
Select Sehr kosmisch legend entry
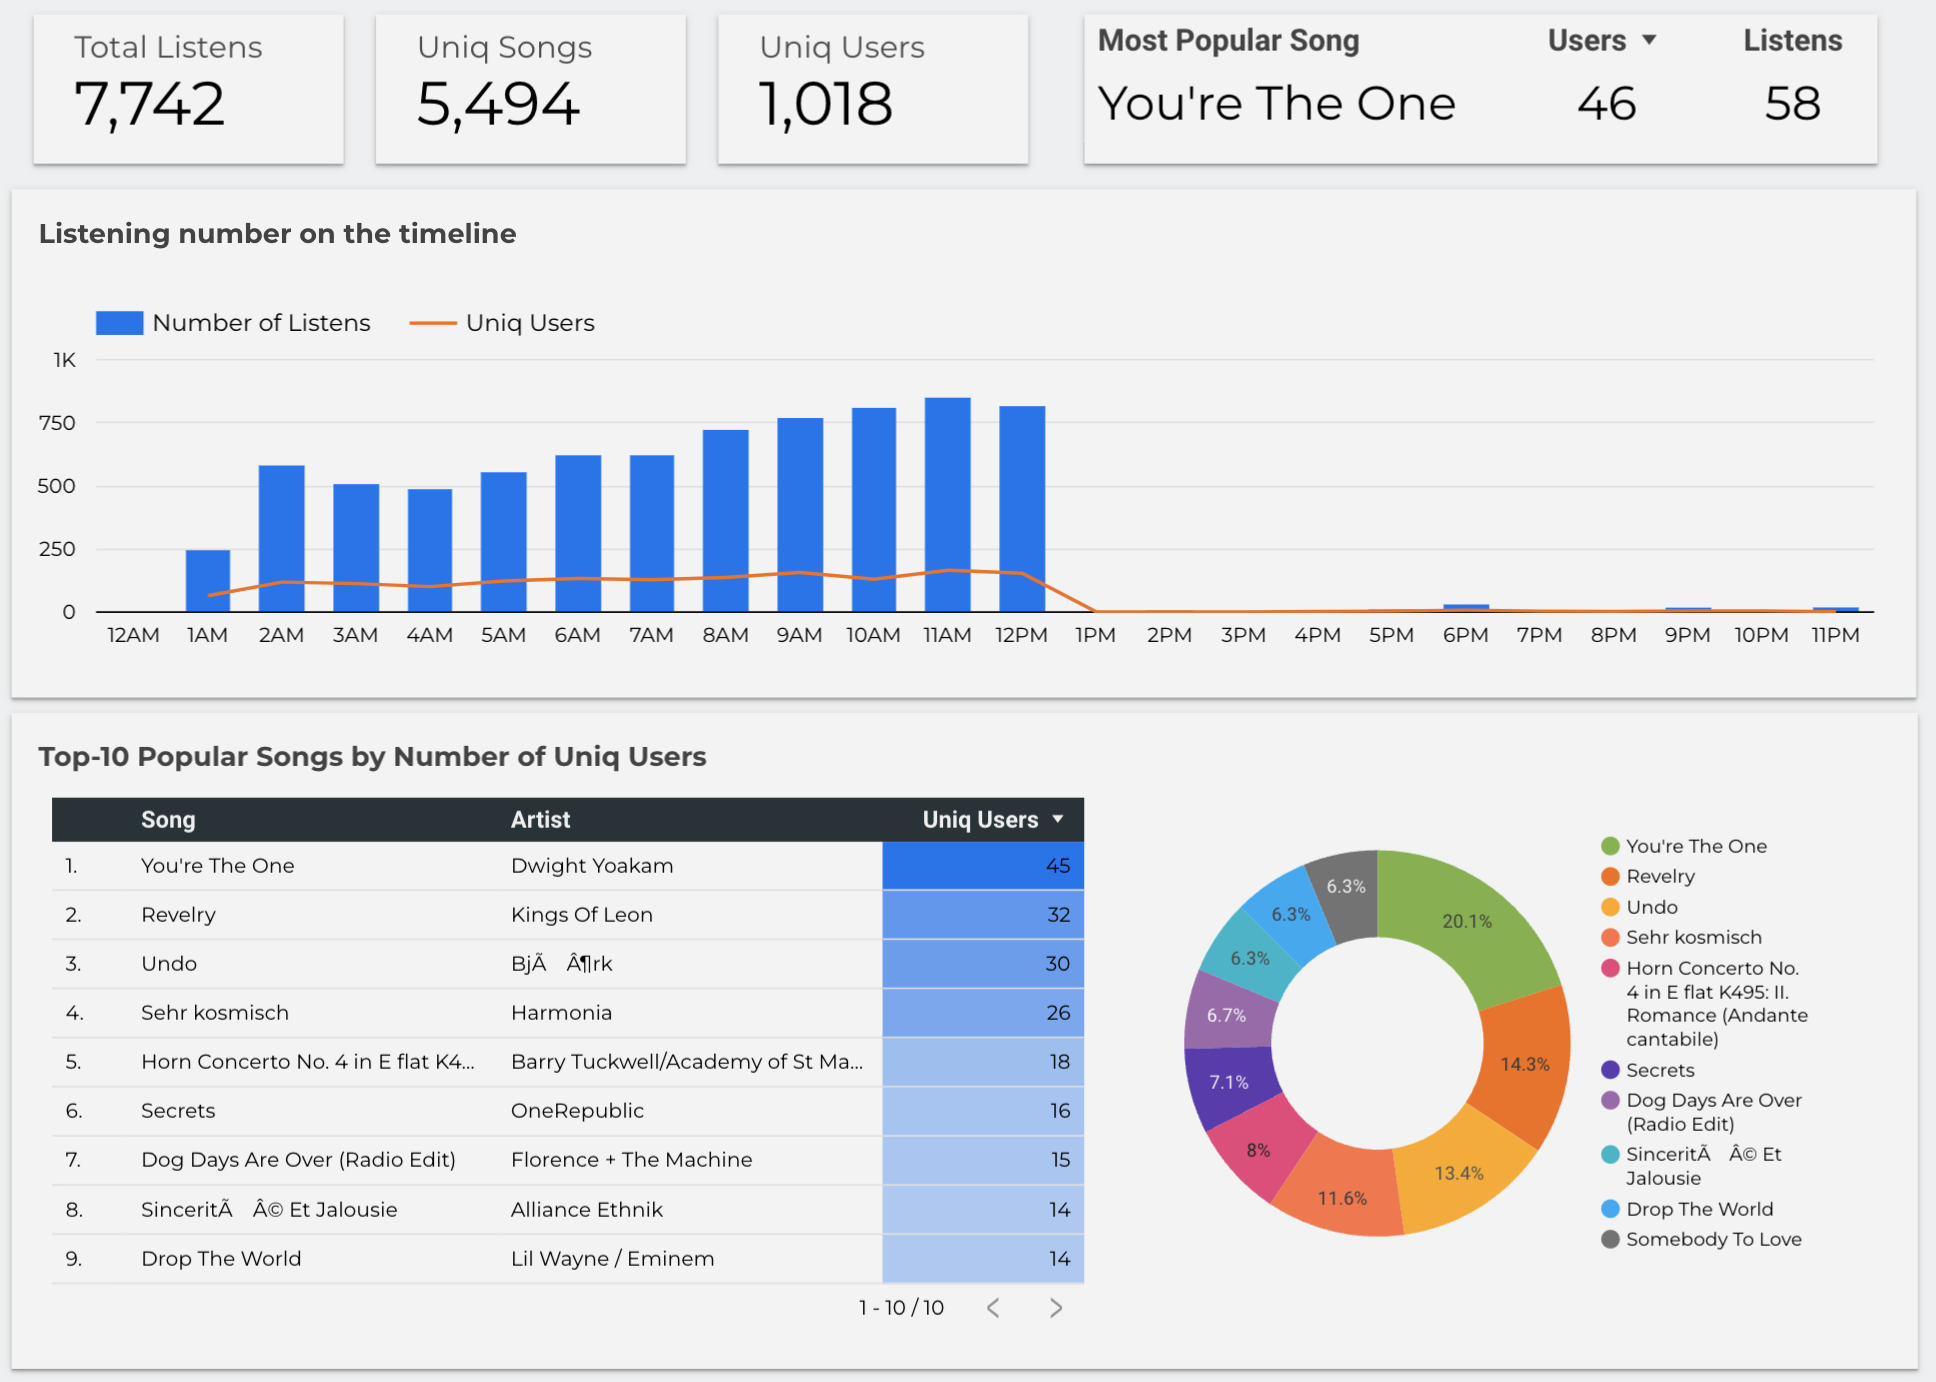tap(1682, 937)
